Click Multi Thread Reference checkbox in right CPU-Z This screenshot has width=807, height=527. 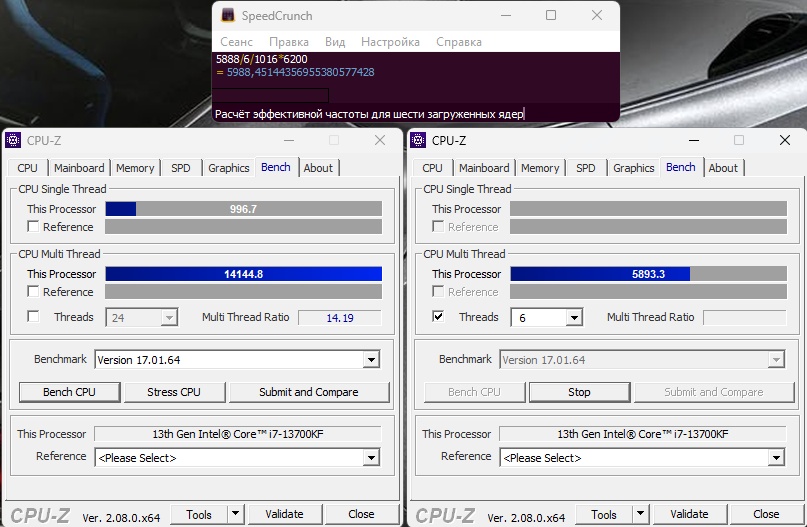click(438, 291)
